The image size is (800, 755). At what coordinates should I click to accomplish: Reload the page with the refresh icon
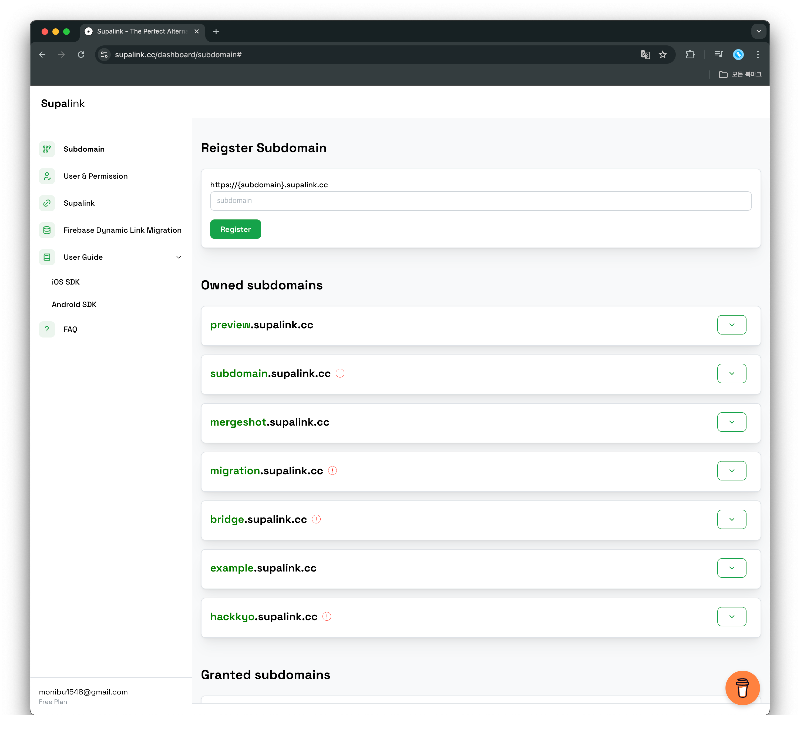tap(81, 55)
